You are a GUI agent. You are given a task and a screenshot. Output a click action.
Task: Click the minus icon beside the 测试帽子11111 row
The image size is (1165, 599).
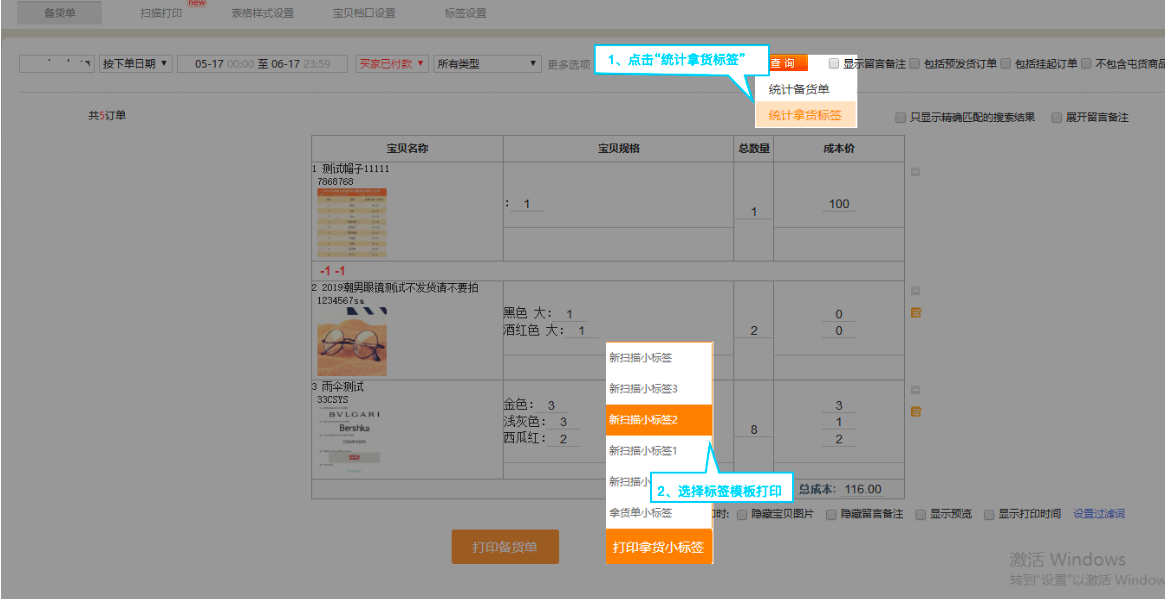point(915,172)
